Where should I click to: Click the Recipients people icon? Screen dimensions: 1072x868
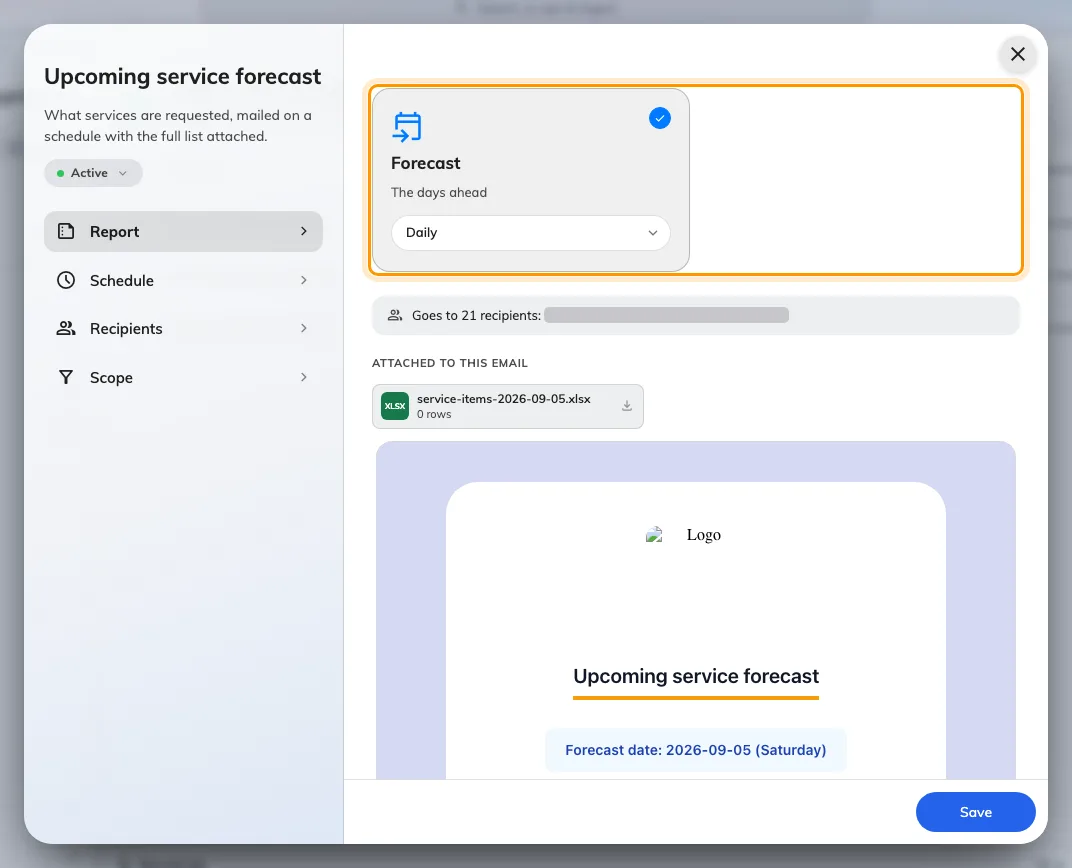66,328
